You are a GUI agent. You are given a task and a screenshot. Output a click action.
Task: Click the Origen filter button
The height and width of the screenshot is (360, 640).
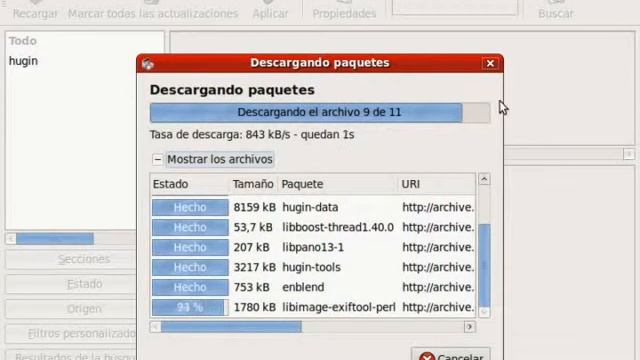coord(71,309)
